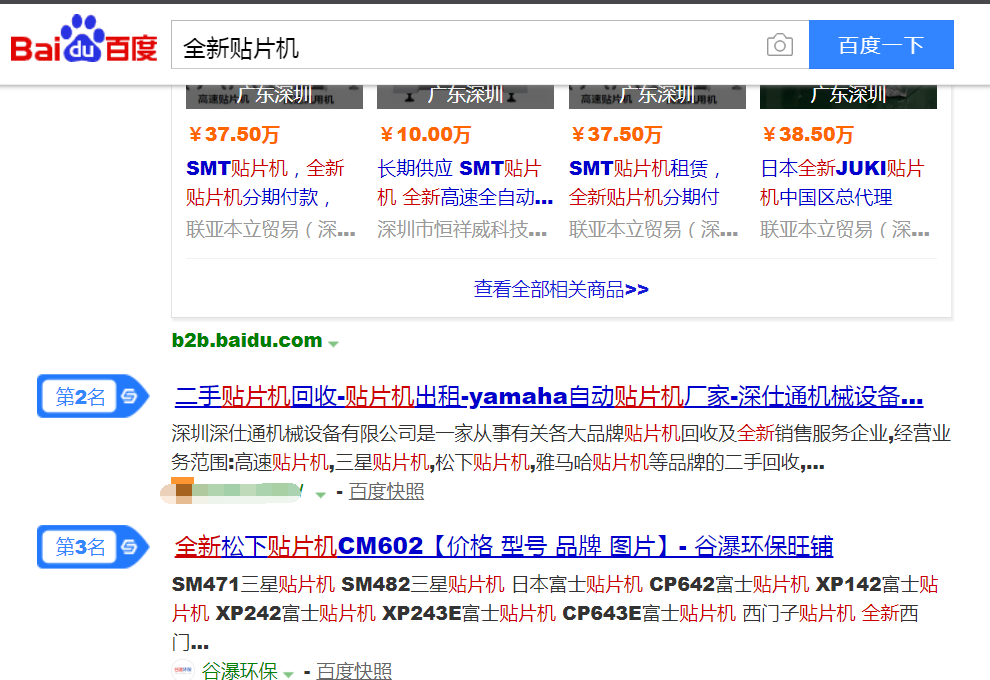Click the 谷瀑环保 site favicon

click(x=183, y=670)
